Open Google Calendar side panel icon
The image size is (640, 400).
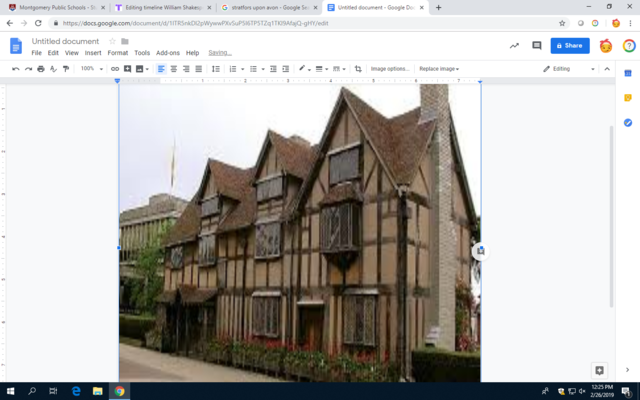[628, 73]
